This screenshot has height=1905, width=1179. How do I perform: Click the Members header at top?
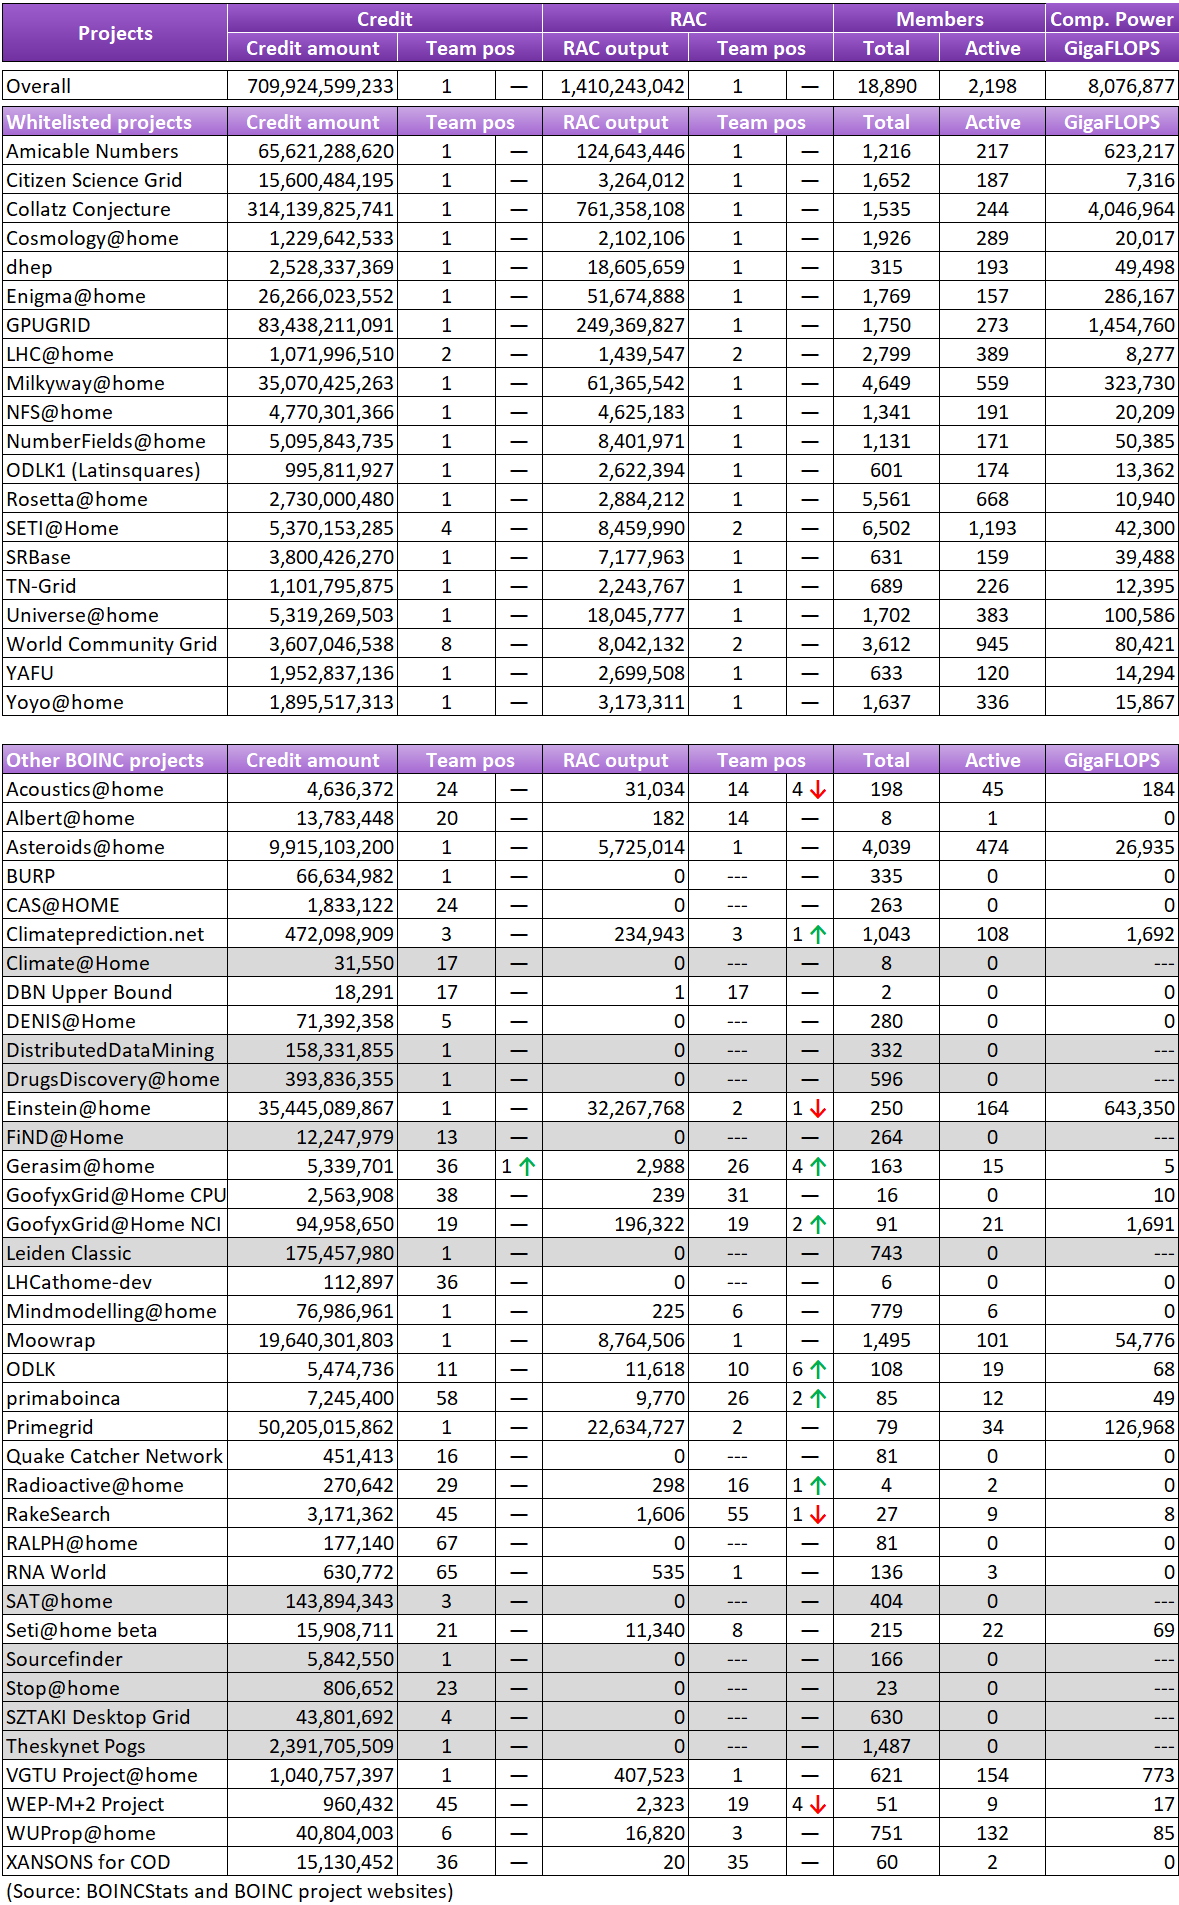(x=939, y=19)
